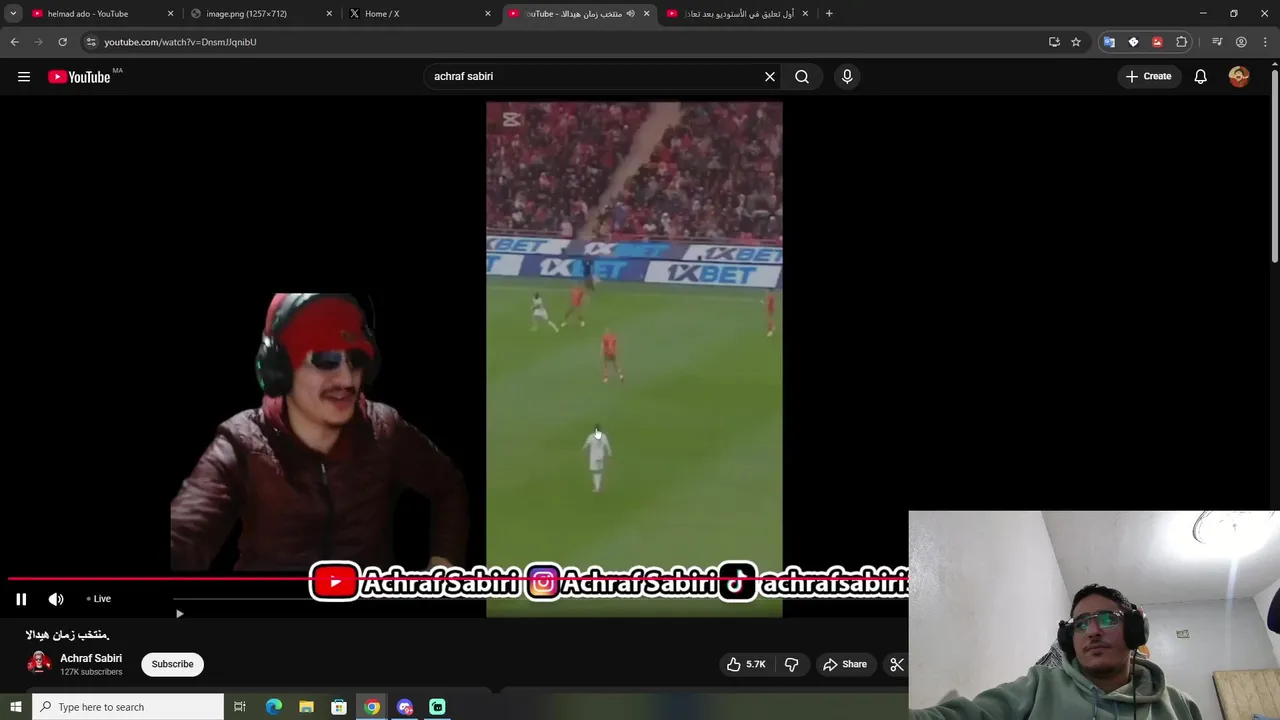This screenshot has width=1280, height=720.
Task: Open the Google Translate extension
Action: tap(1109, 42)
